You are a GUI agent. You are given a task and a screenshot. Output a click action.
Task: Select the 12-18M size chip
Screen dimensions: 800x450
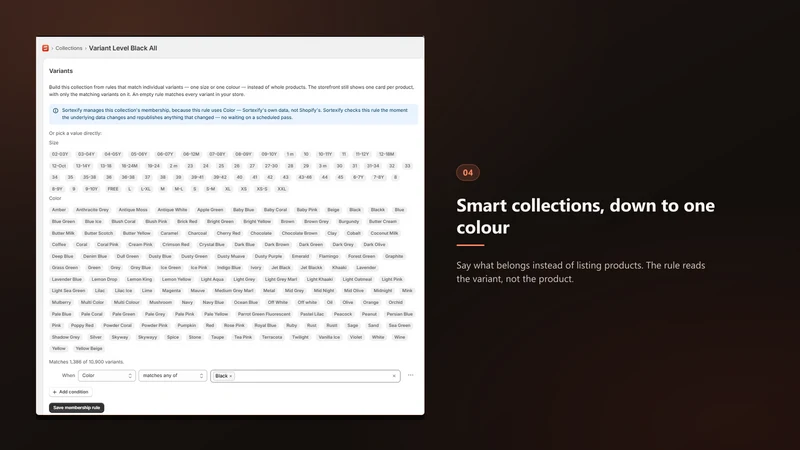click(386, 154)
